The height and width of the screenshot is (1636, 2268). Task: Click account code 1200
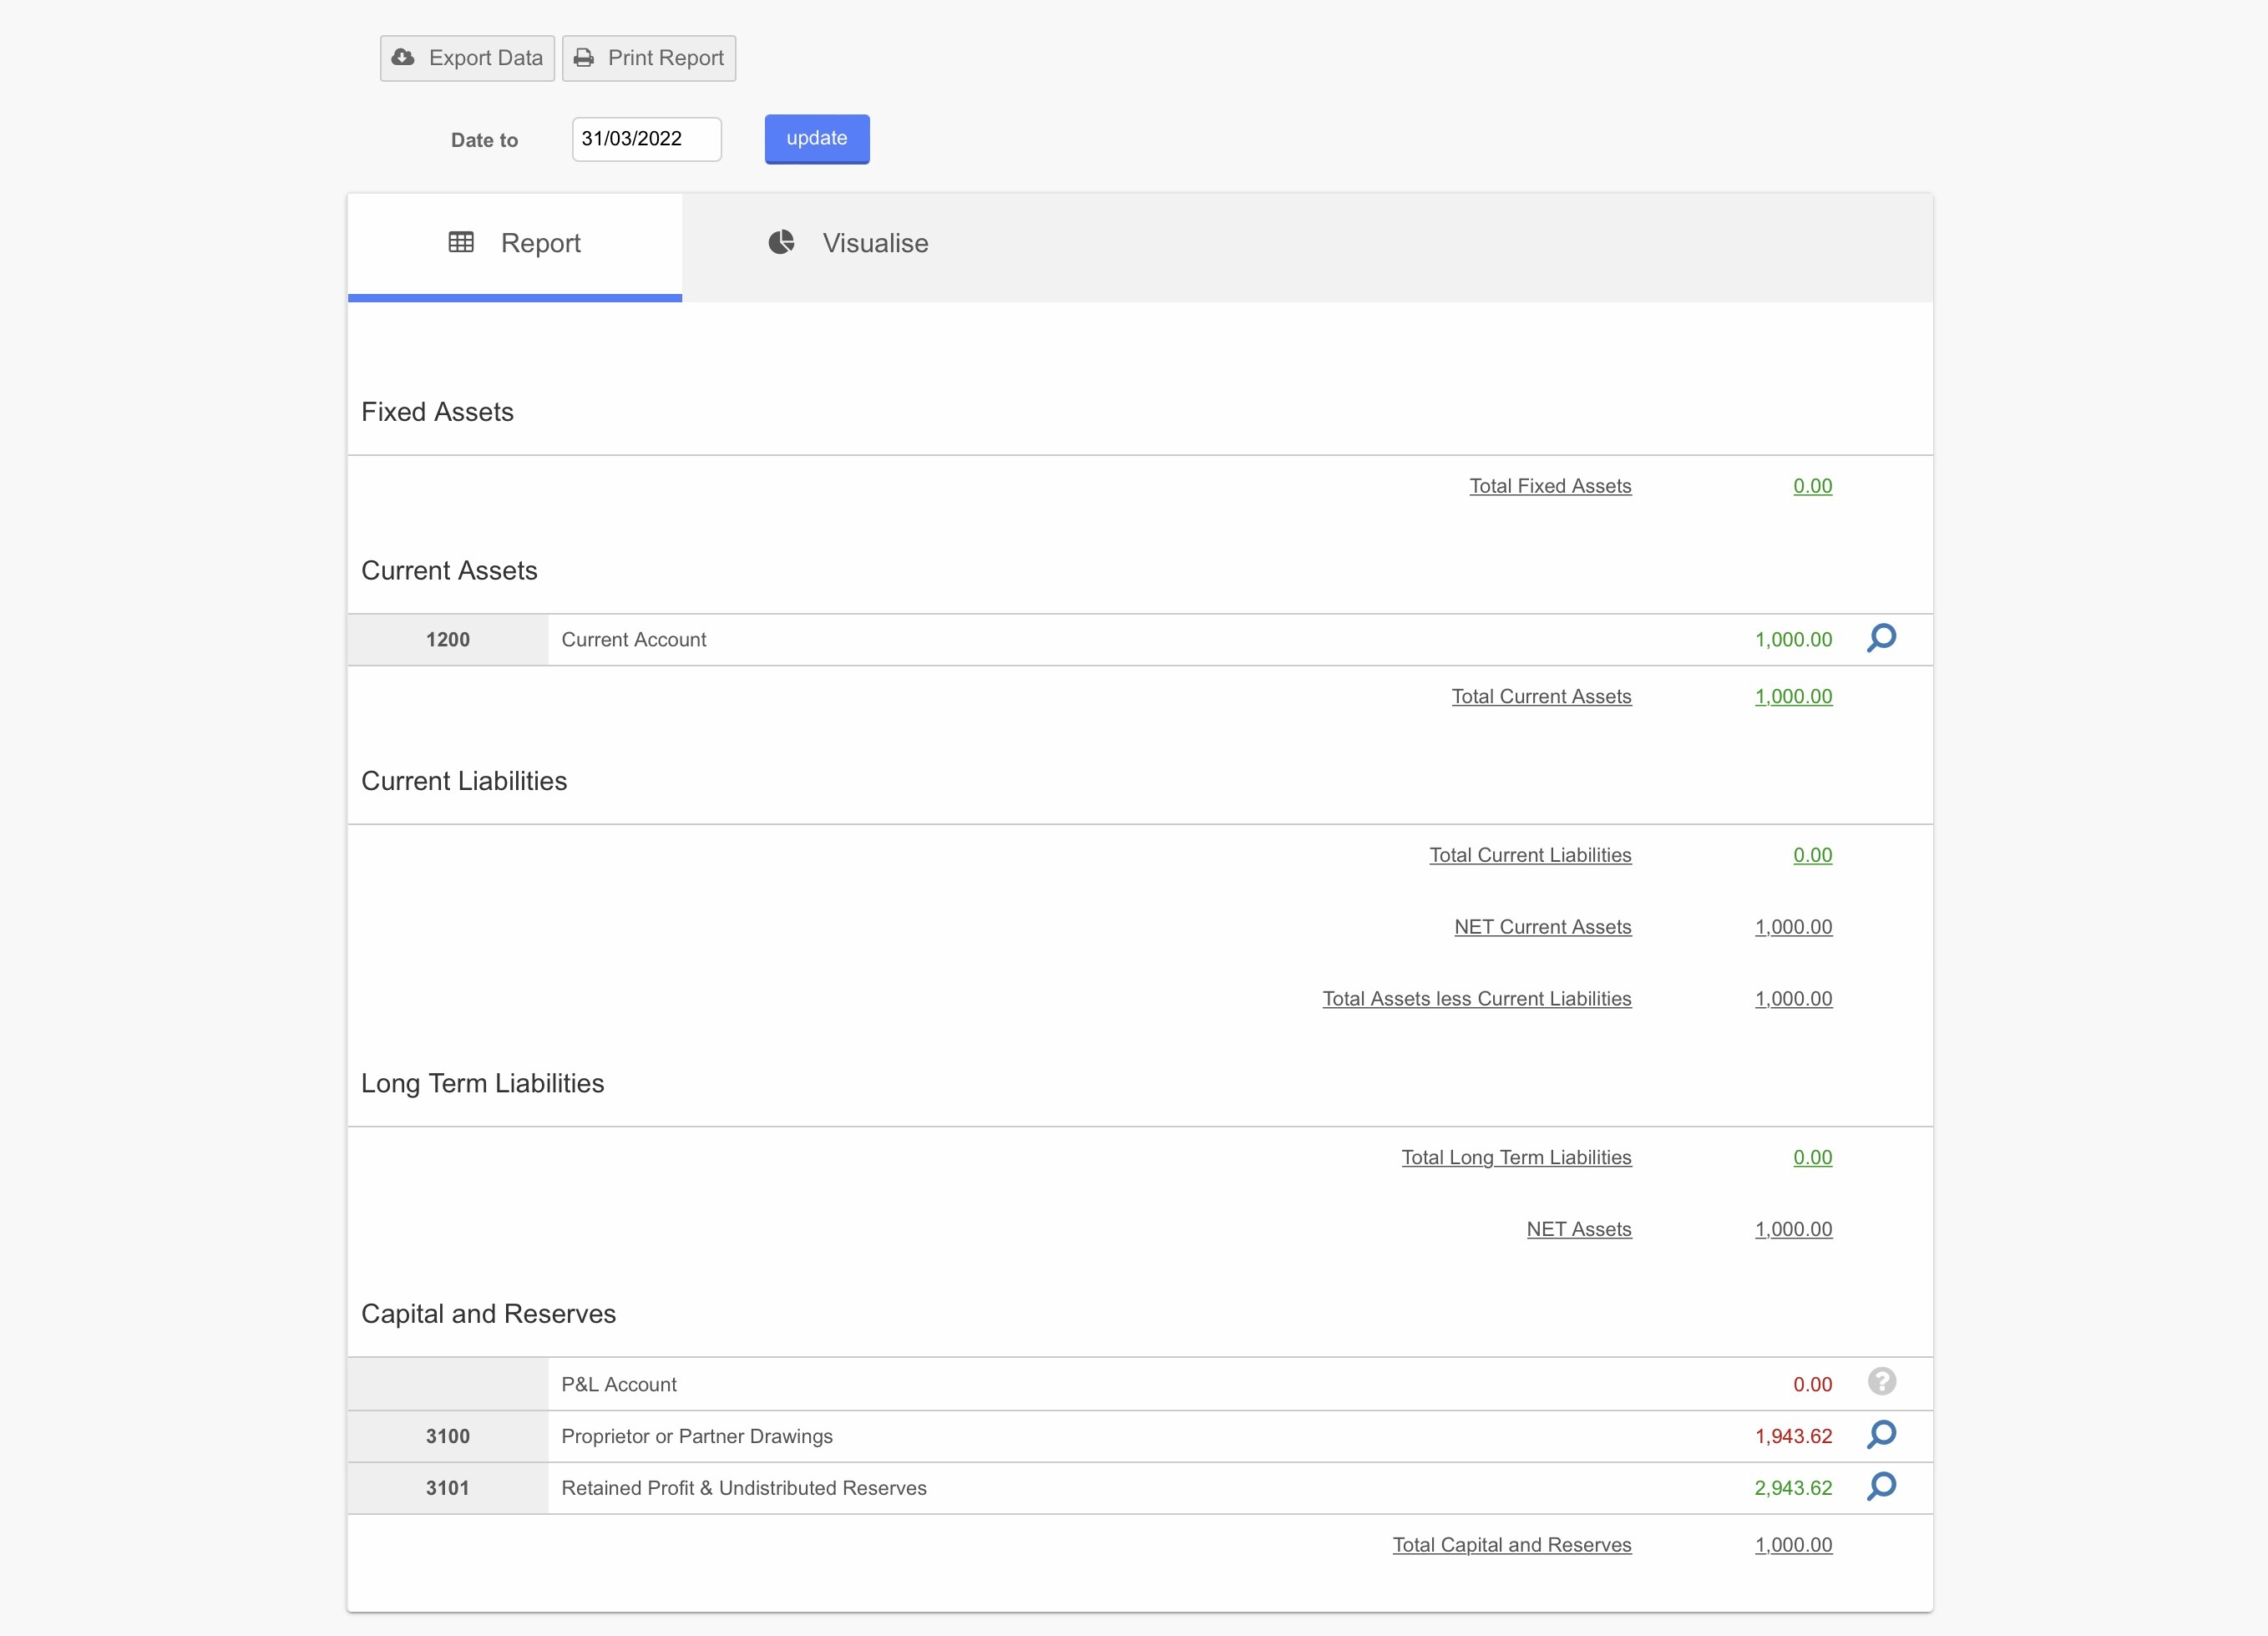pyautogui.click(x=448, y=640)
